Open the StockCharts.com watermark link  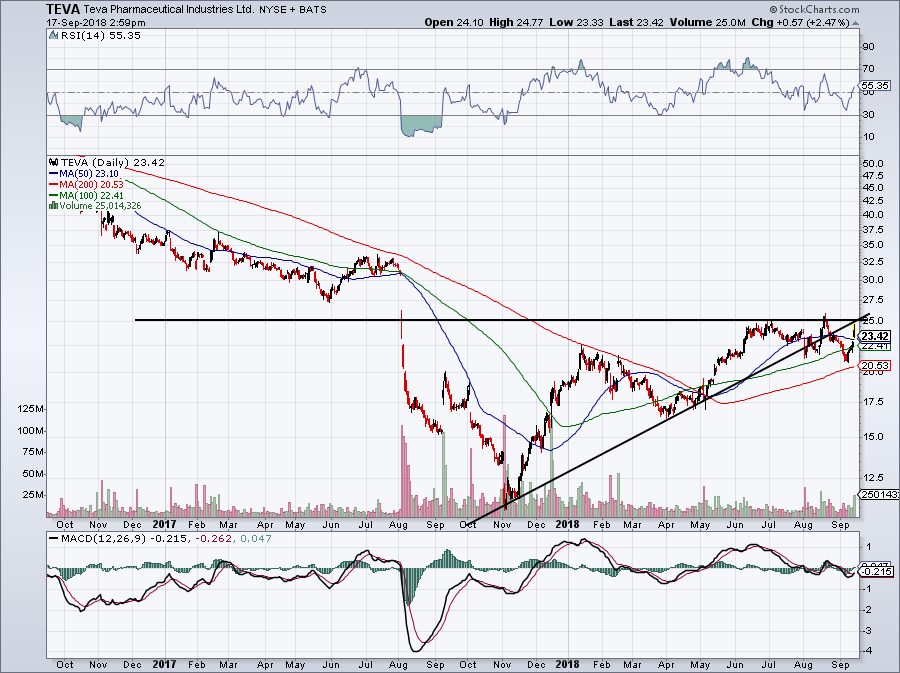pyautogui.click(x=814, y=9)
